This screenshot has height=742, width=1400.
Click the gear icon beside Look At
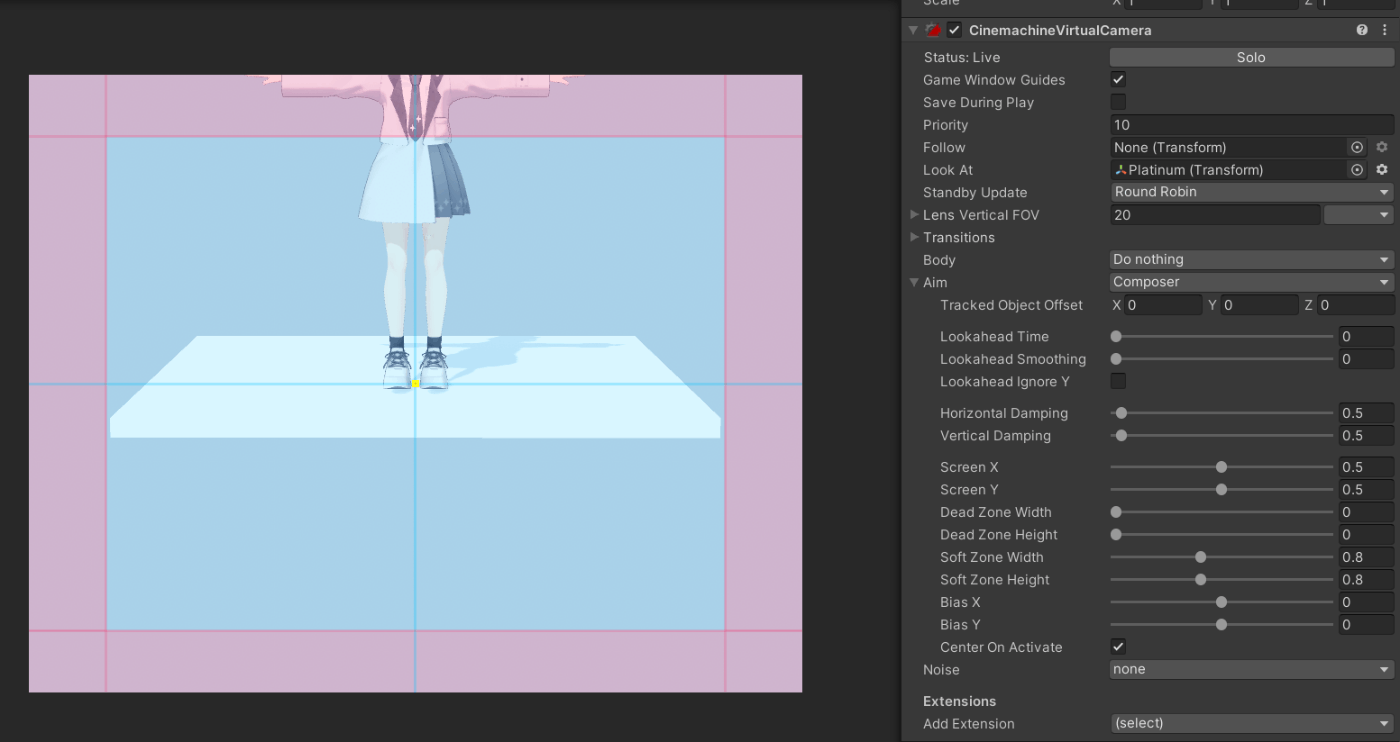(x=1382, y=170)
